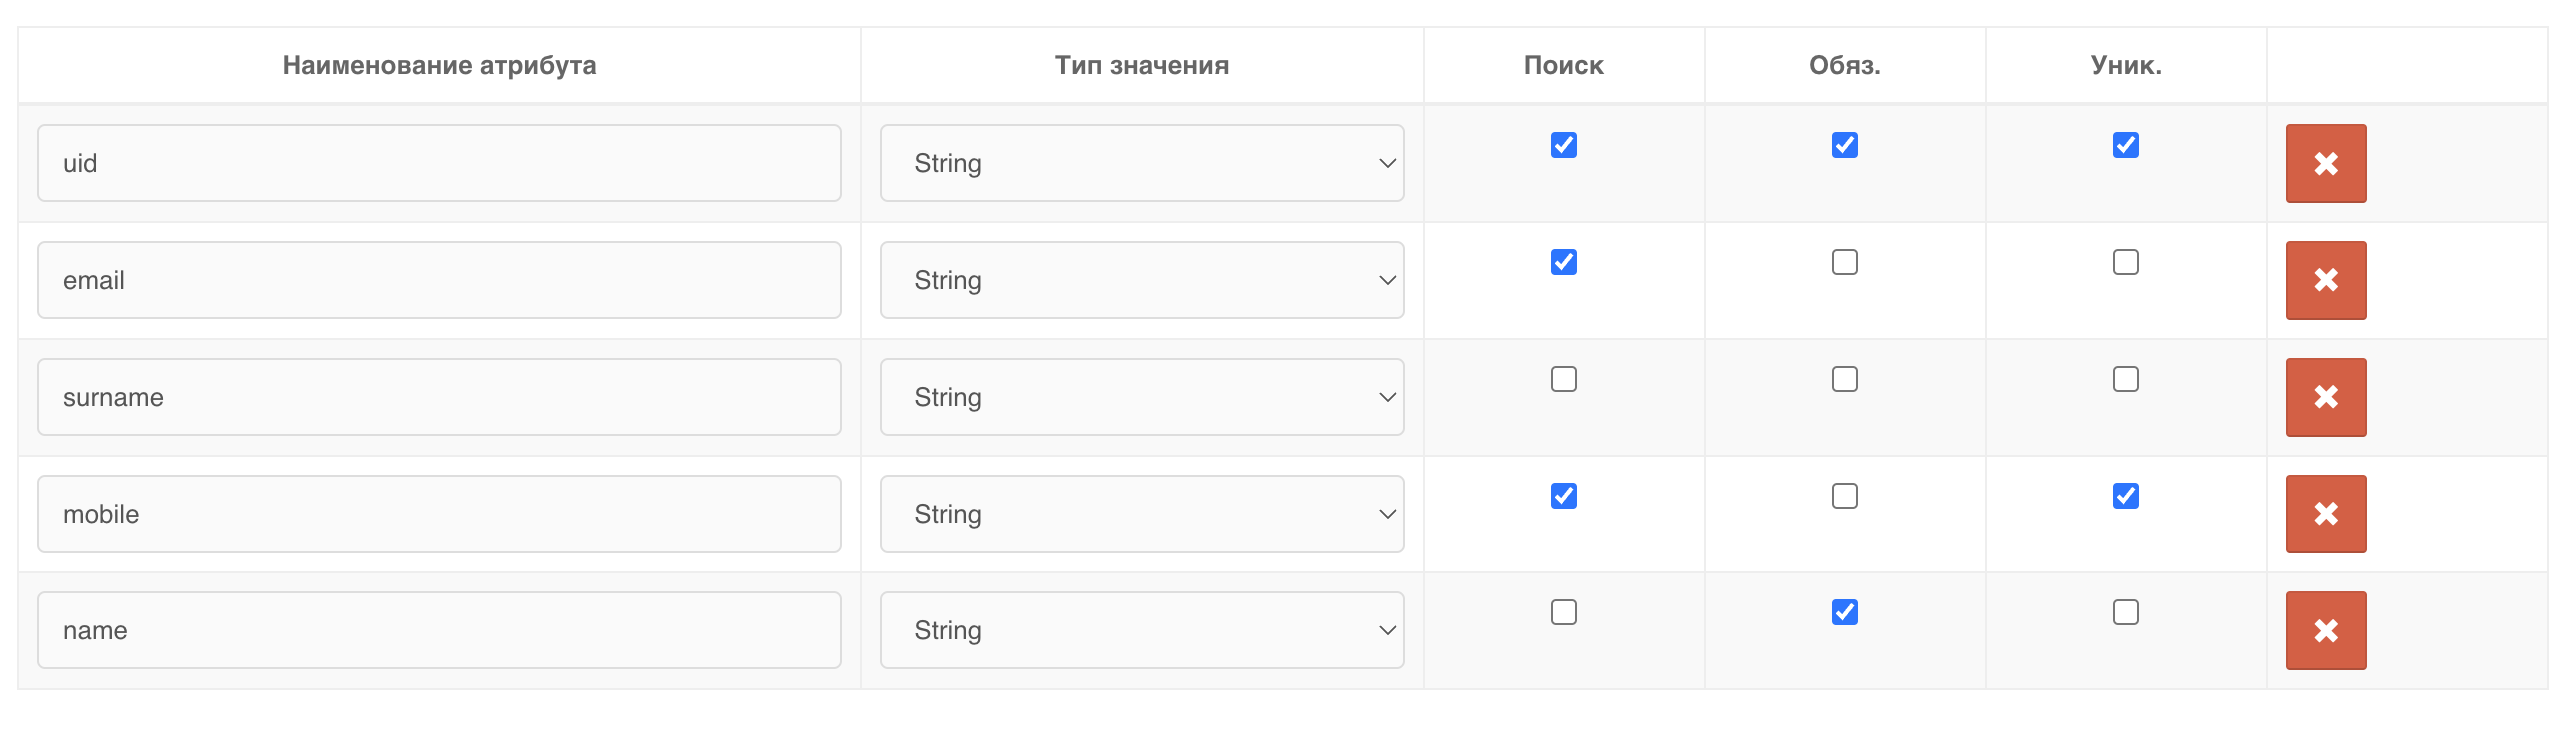
Task: Select the surname attribute name field
Action: point(440,397)
